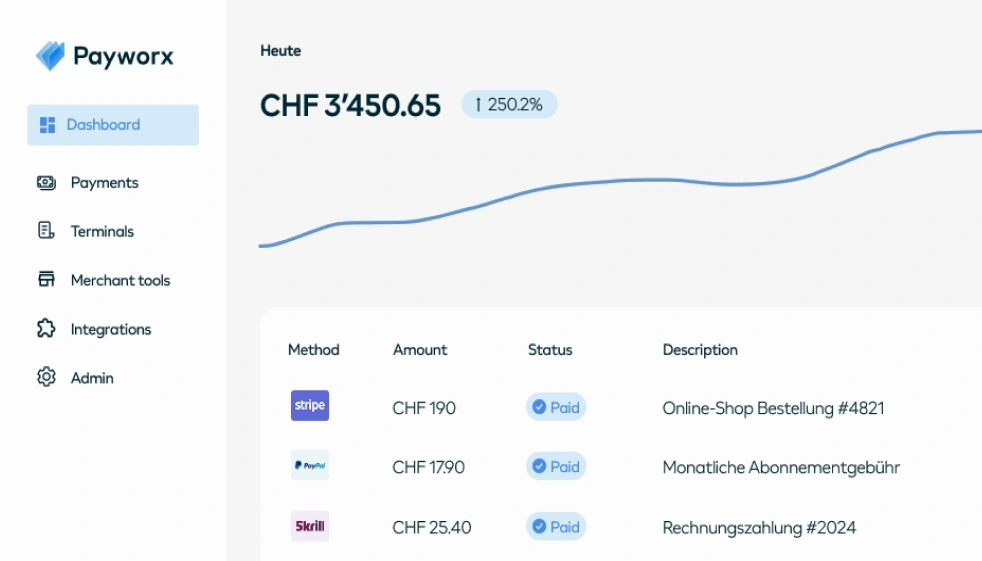Image resolution: width=982 pixels, height=561 pixels.
Task: Click the Integrations puzzle icon
Action: [46, 328]
